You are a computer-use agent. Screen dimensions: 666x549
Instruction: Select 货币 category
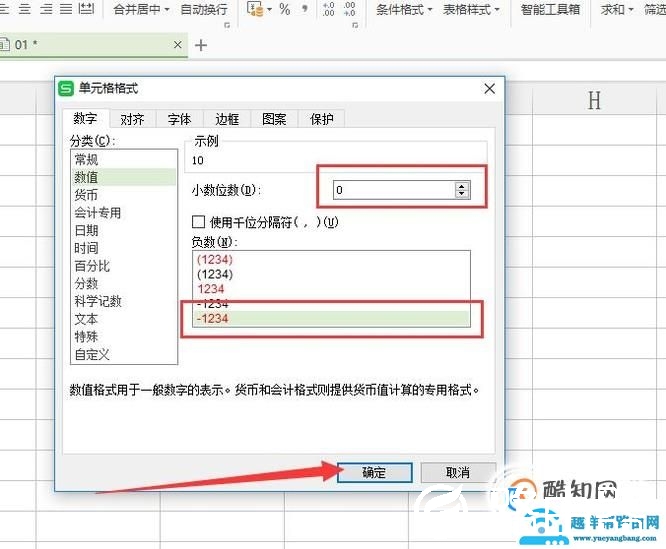tap(124, 195)
